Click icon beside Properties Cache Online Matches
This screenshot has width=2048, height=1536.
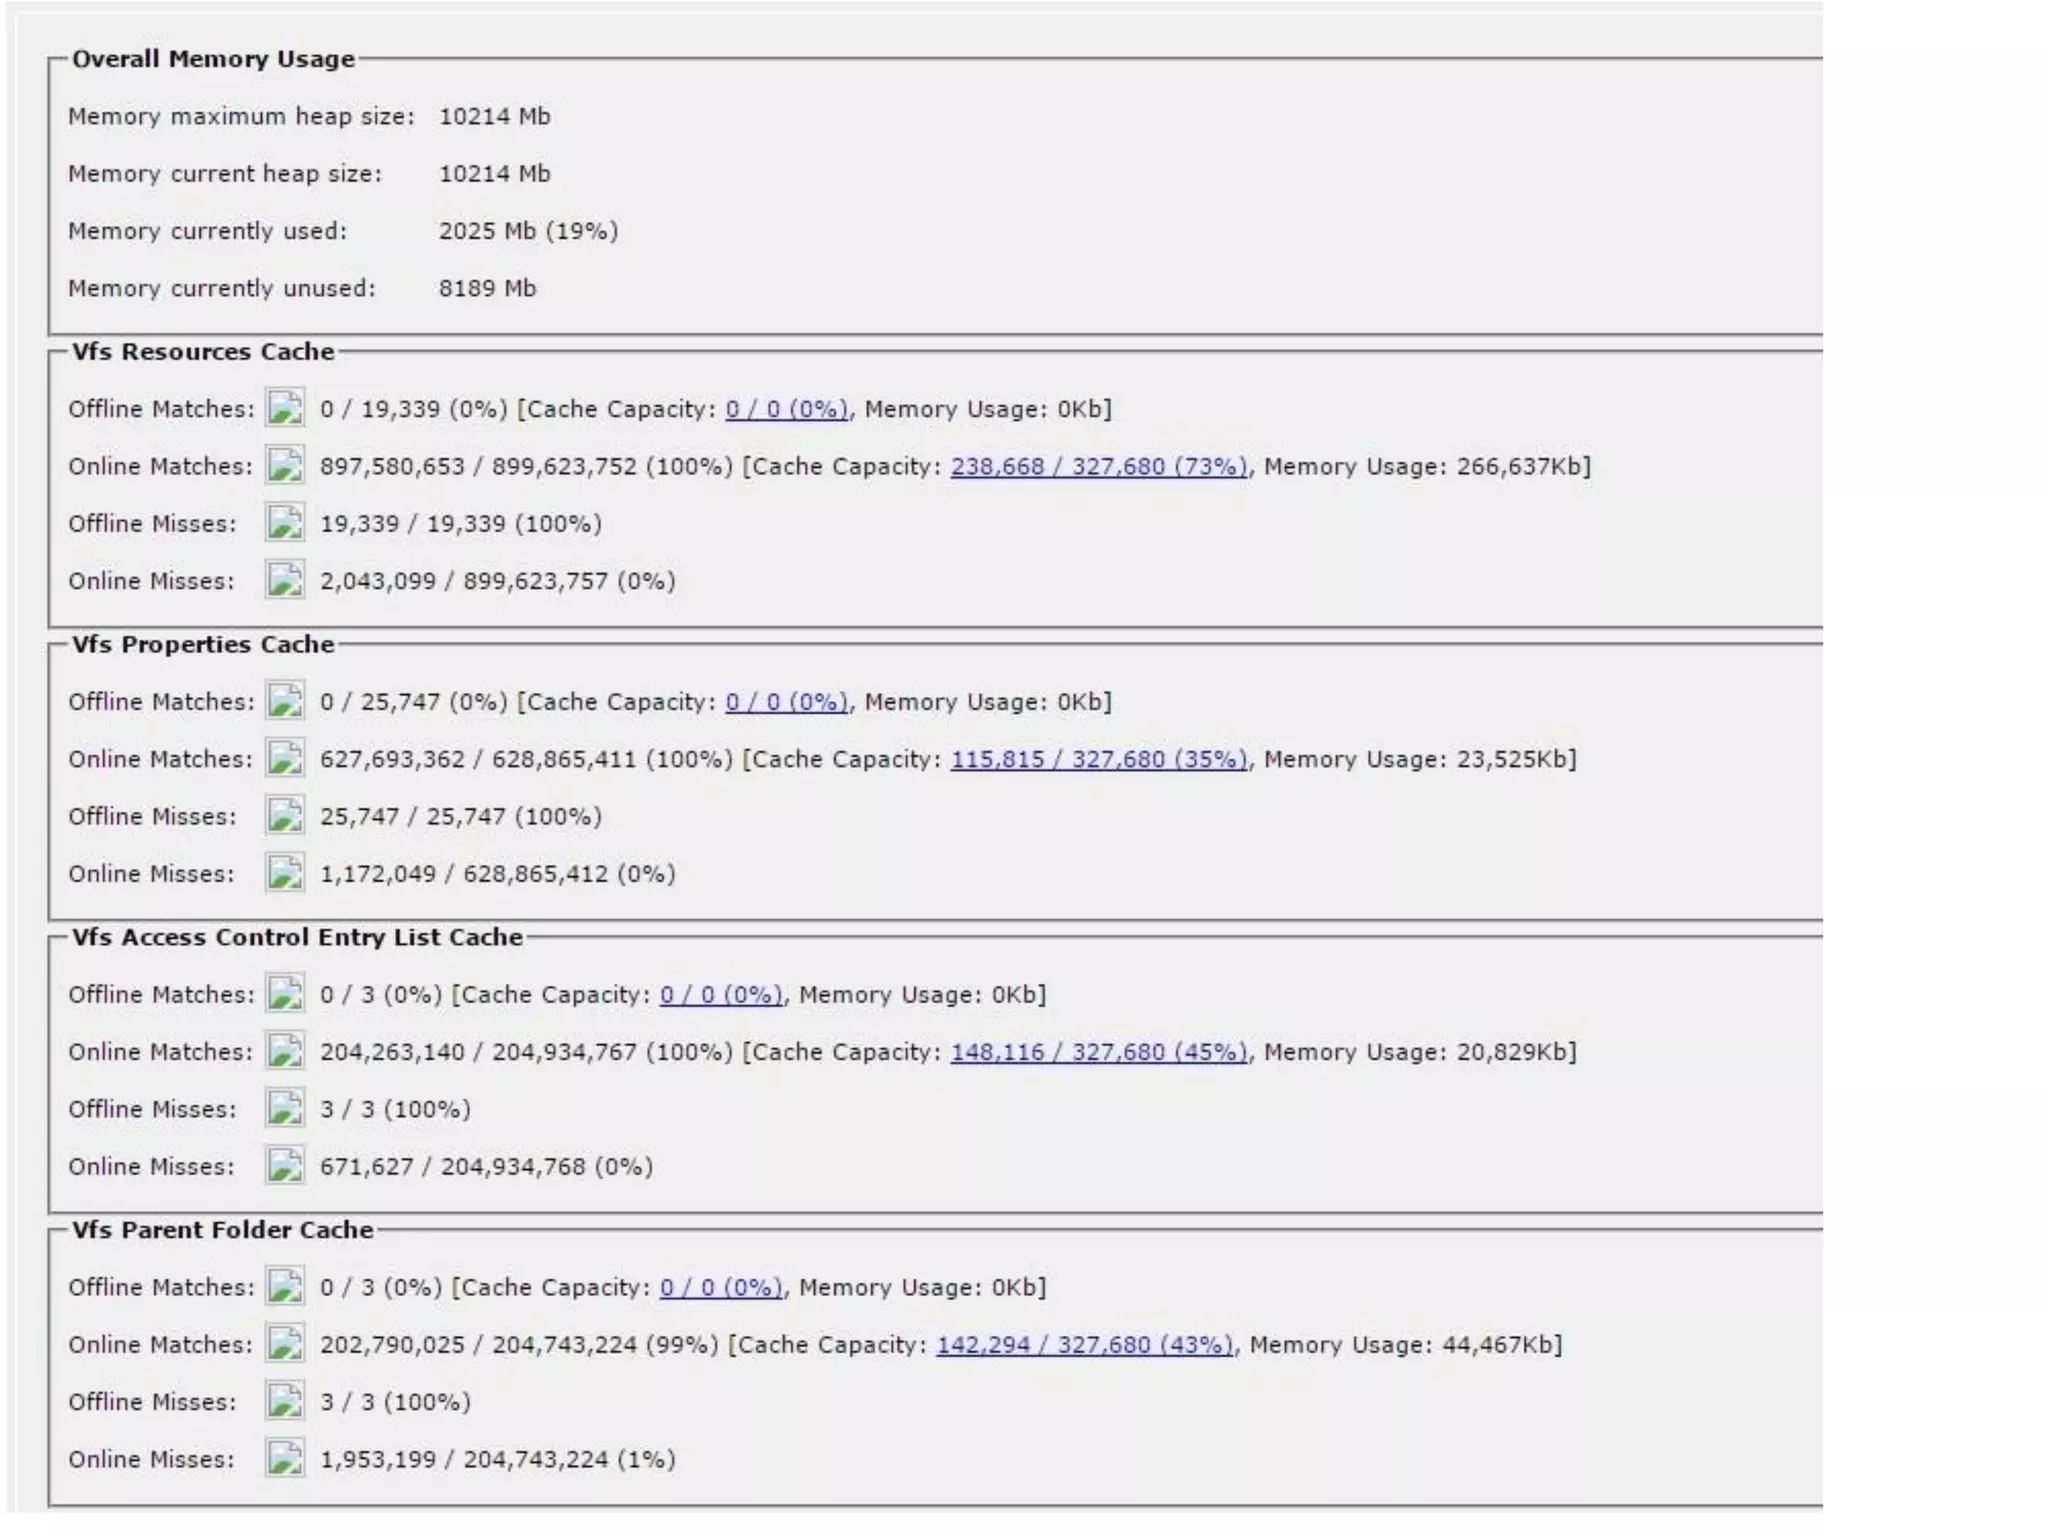pyautogui.click(x=285, y=758)
